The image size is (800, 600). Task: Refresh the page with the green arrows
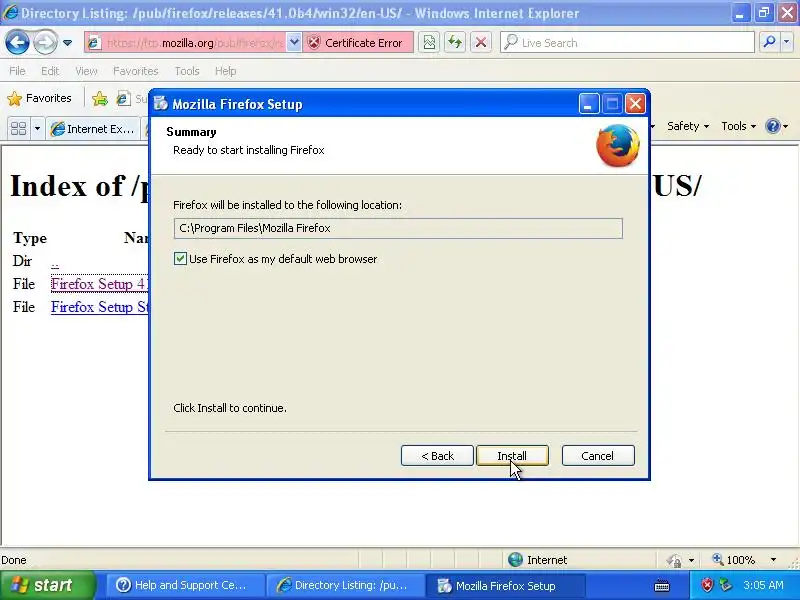(455, 43)
